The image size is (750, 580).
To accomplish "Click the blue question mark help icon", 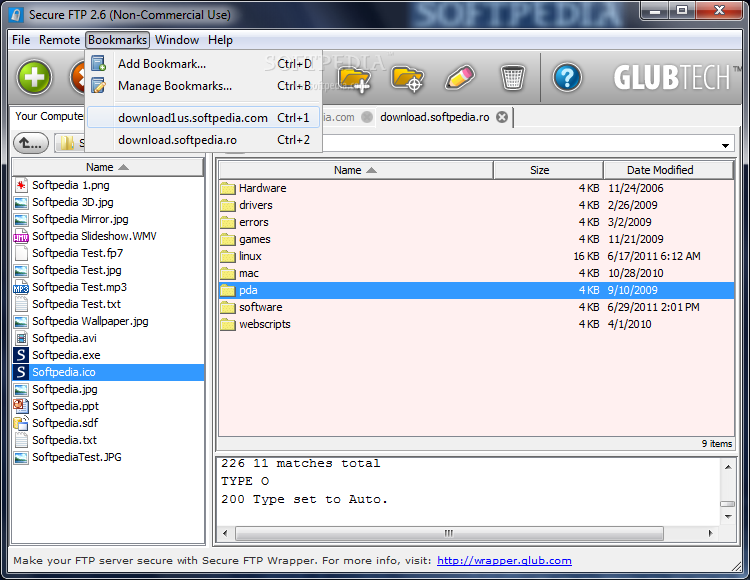I will point(567,77).
